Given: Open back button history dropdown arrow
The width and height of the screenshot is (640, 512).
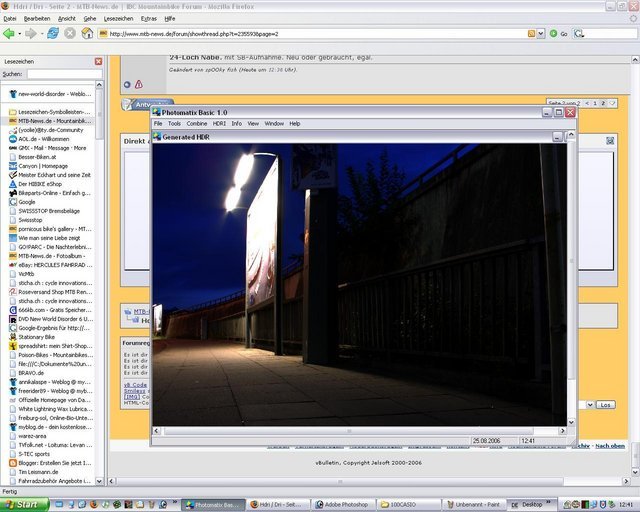Looking at the screenshot, I should pyautogui.click(x=19, y=33).
